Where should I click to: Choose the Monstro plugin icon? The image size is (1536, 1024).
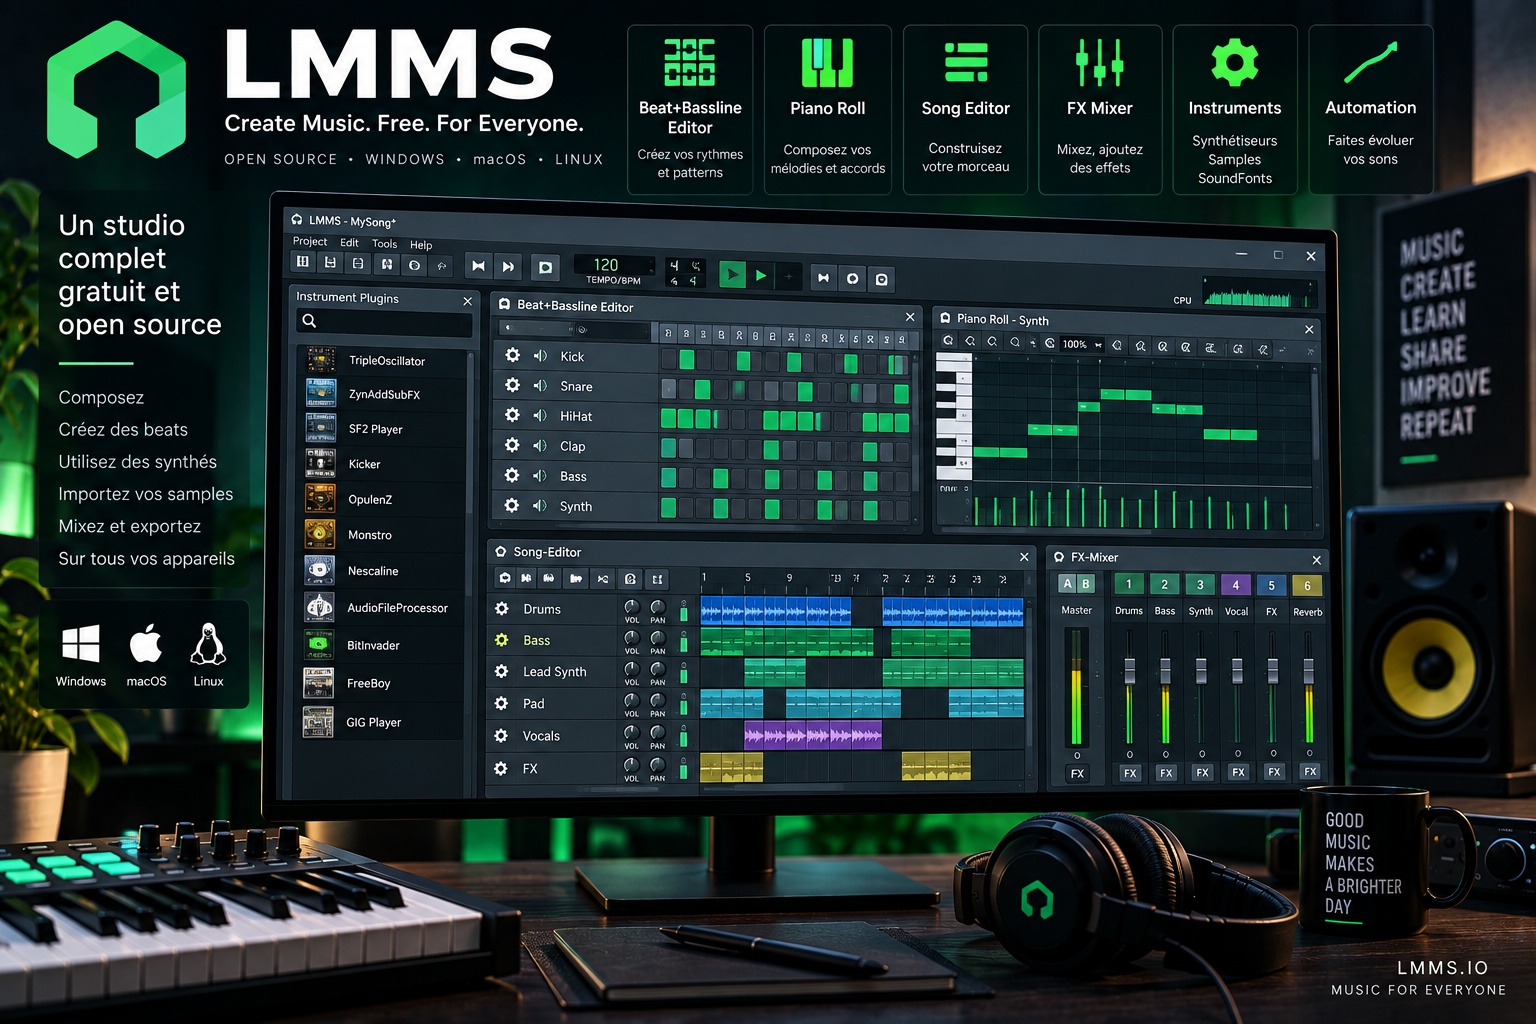(320, 534)
